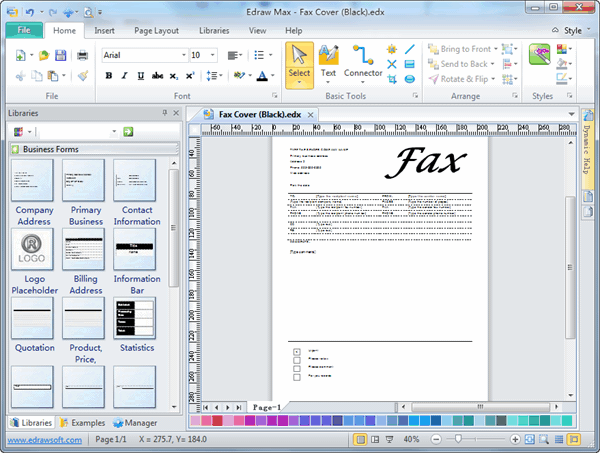Switch to the View ribbon tab
Screen dimensions: 600x453
tap(257, 31)
